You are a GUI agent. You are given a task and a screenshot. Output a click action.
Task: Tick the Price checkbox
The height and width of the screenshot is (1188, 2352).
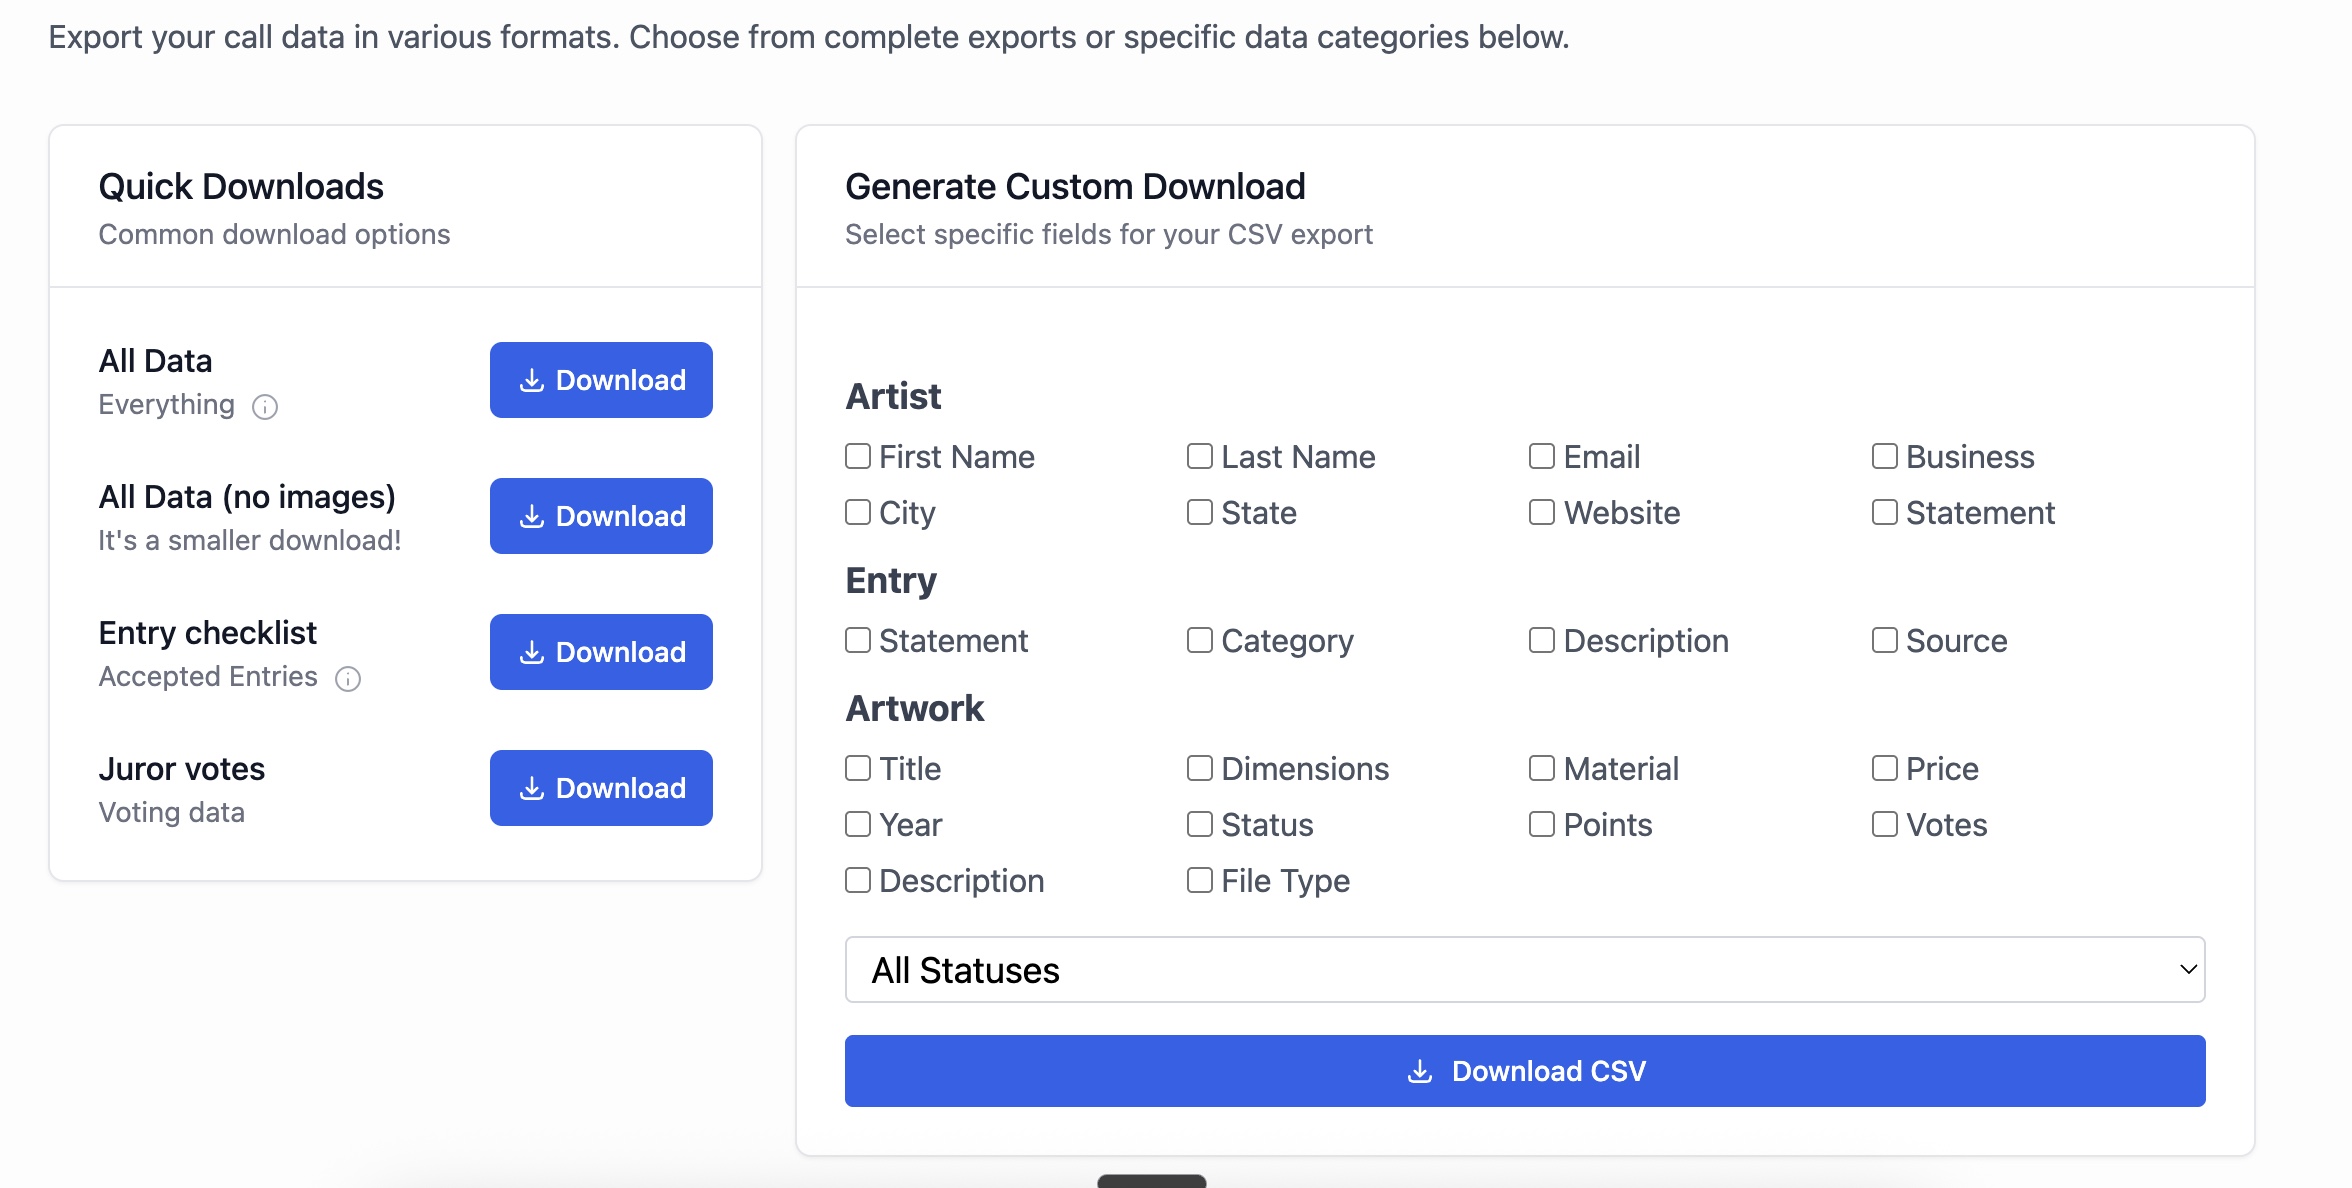[1885, 769]
